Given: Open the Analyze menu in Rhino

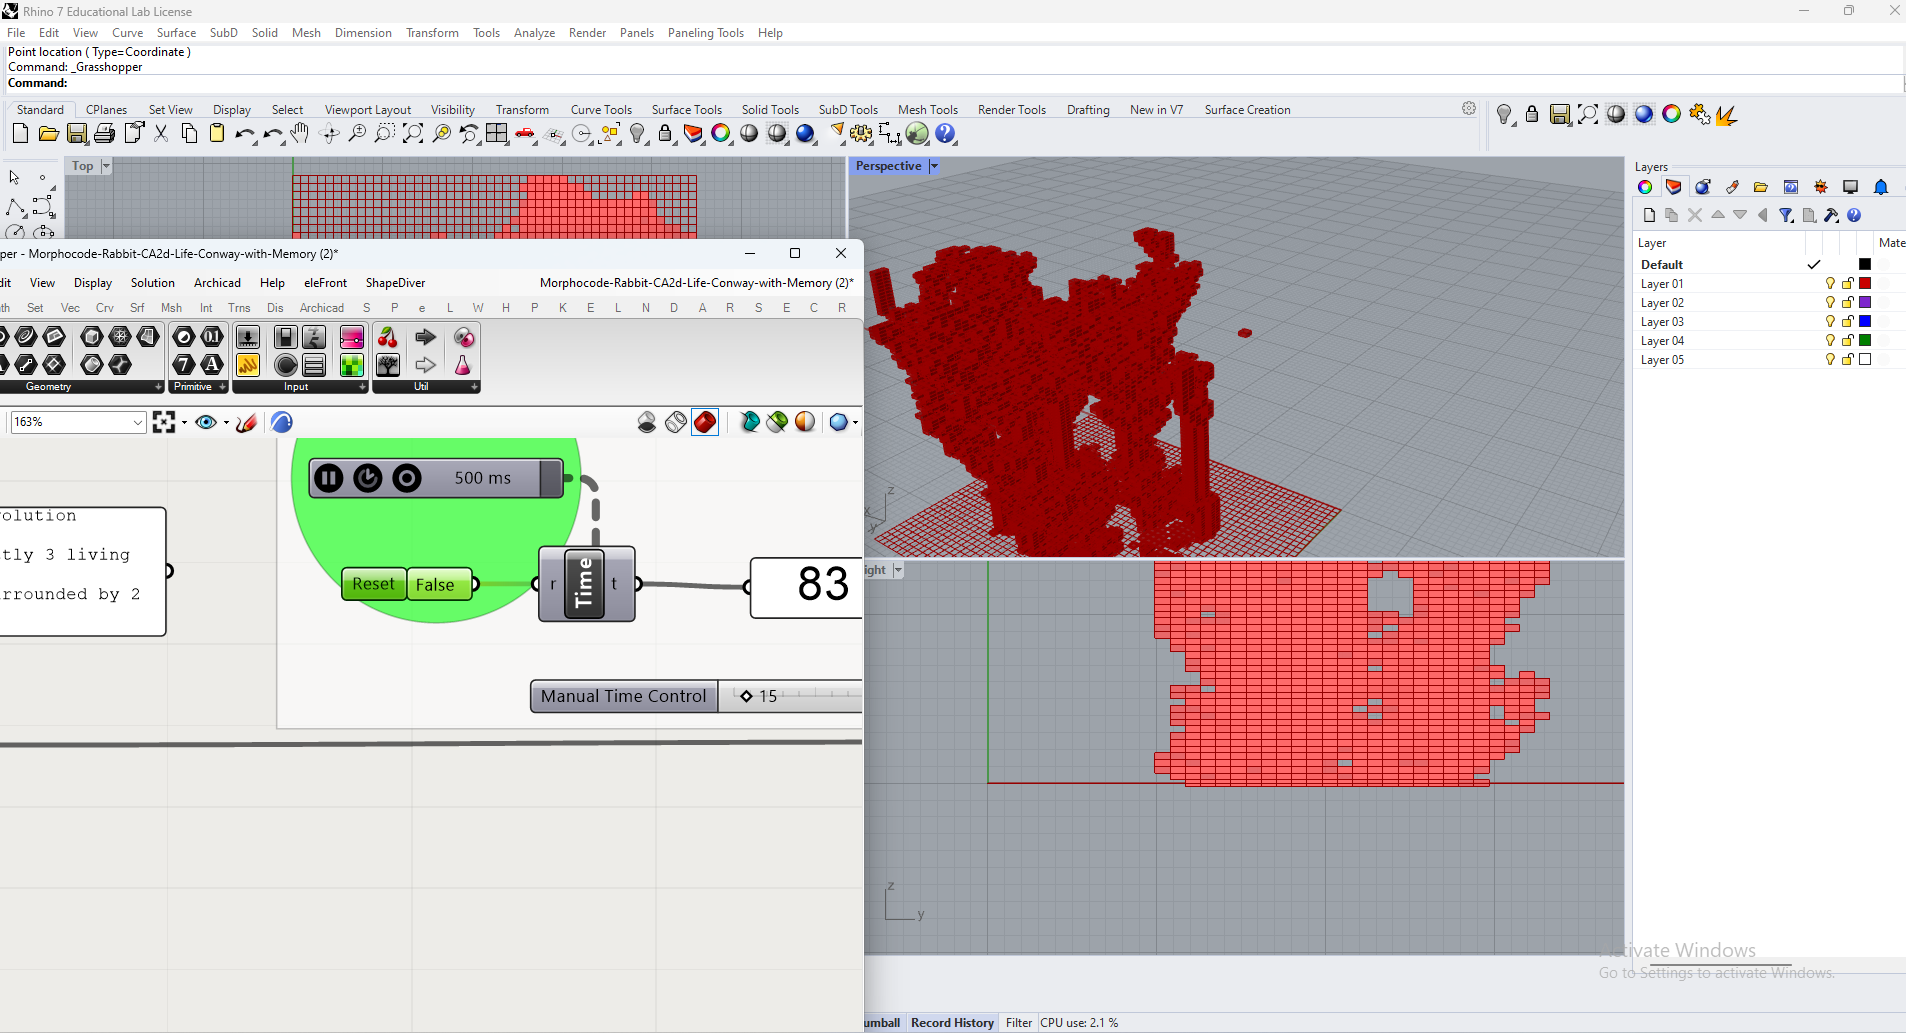Looking at the screenshot, I should [534, 33].
